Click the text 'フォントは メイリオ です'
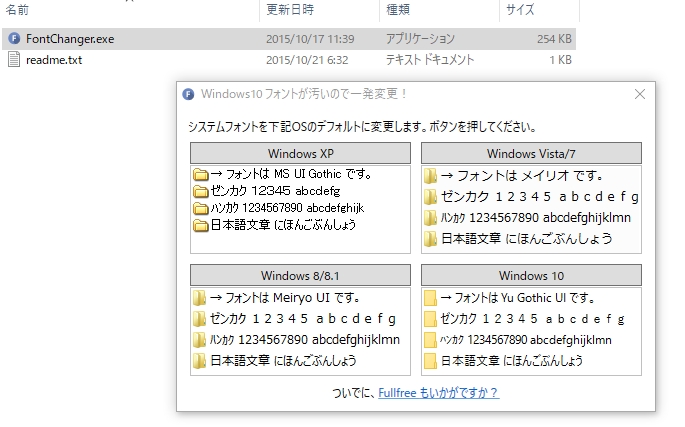685x427 pixels. click(x=529, y=176)
